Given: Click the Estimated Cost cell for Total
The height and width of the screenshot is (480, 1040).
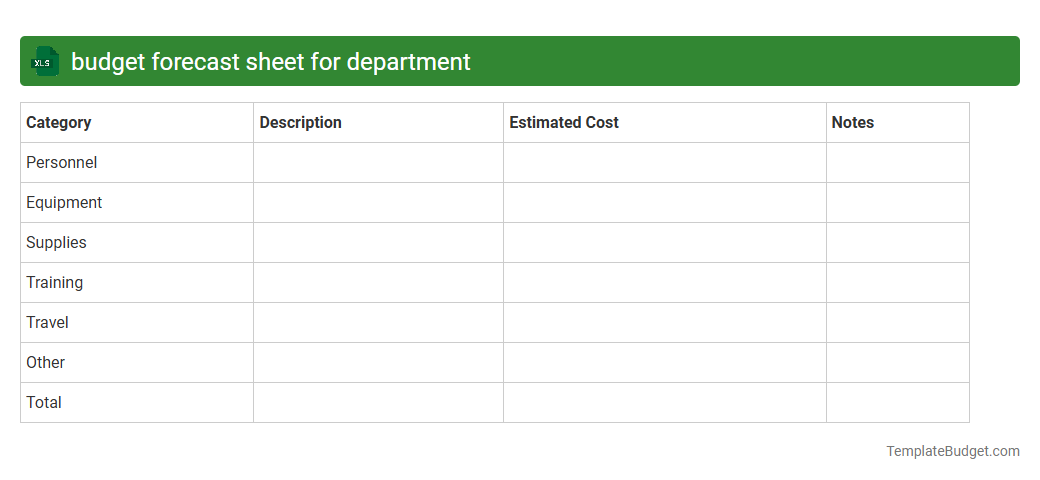Looking at the screenshot, I should pyautogui.click(x=665, y=402).
